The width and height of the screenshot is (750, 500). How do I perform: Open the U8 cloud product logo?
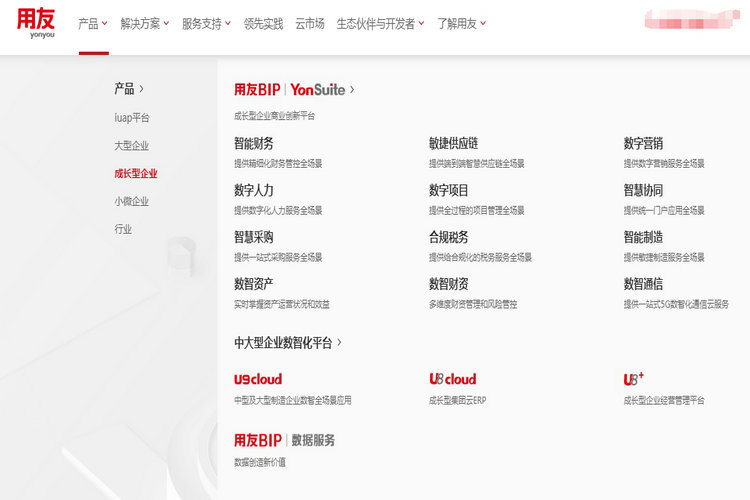pyautogui.click(x=452, y=379)
